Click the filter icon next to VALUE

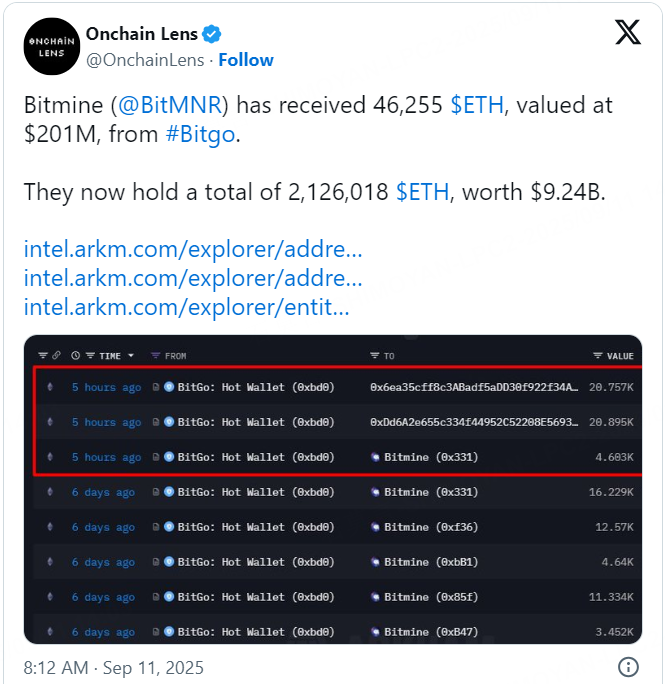(x=597, y=356)
